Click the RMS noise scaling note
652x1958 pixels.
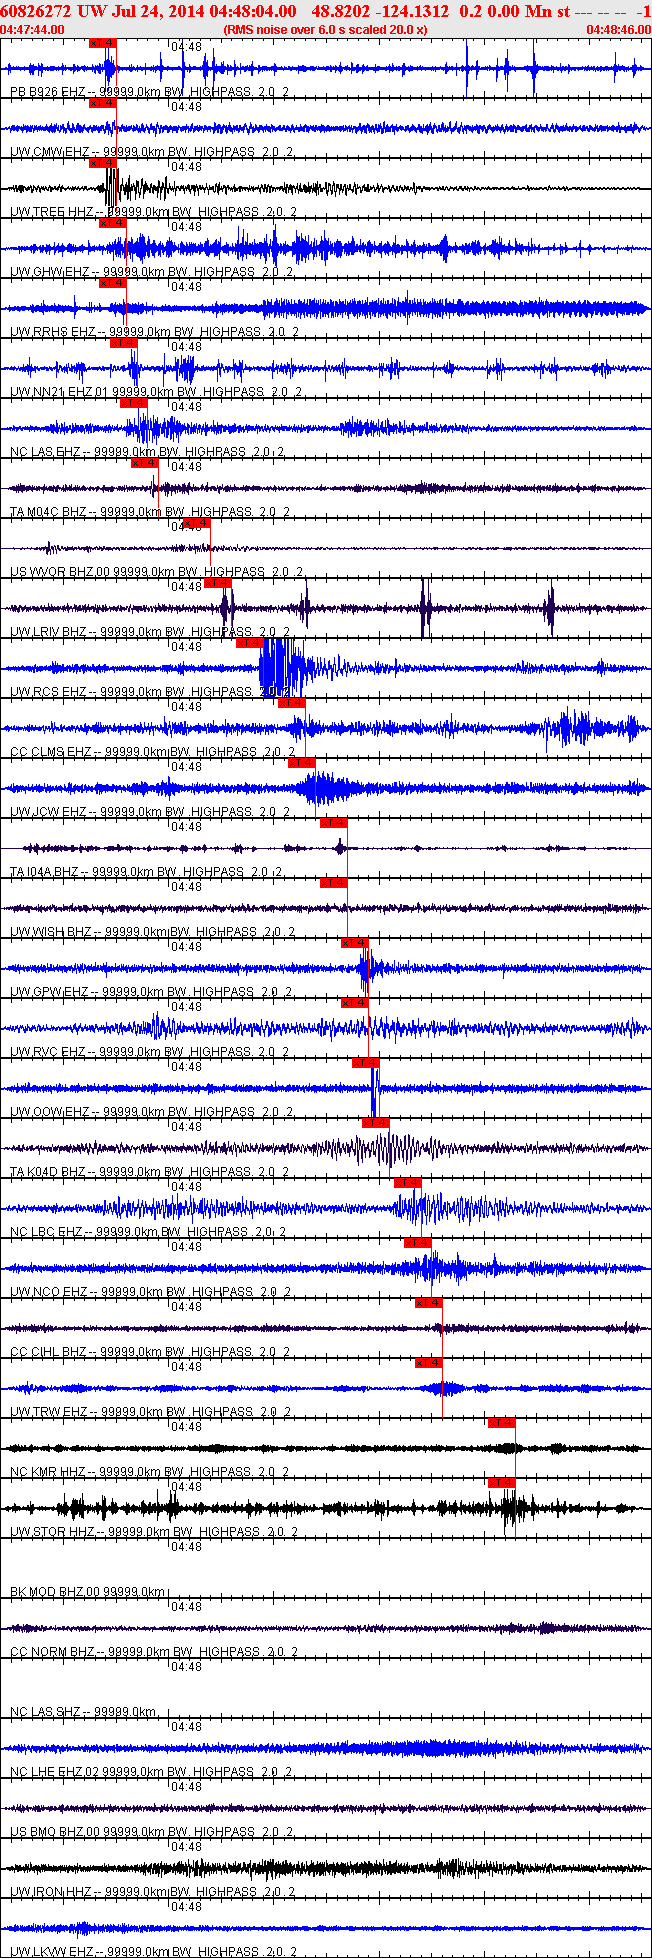[326, 29]
